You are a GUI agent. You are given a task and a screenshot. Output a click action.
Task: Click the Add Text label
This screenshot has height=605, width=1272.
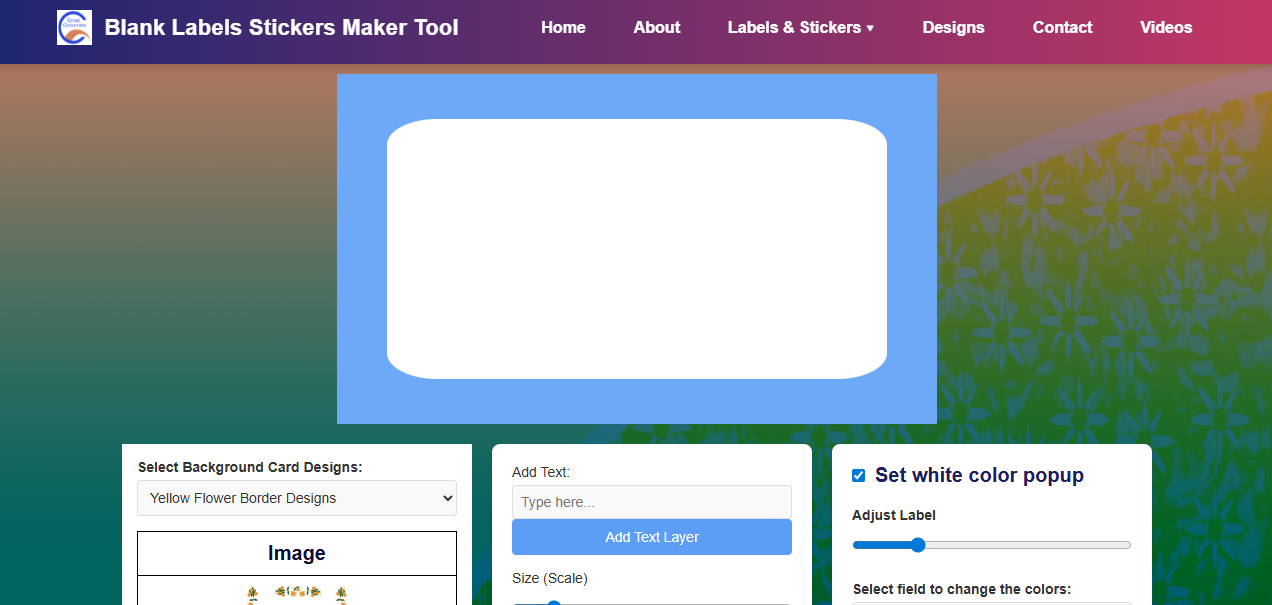pyautogui.click(x=541, y=472)
